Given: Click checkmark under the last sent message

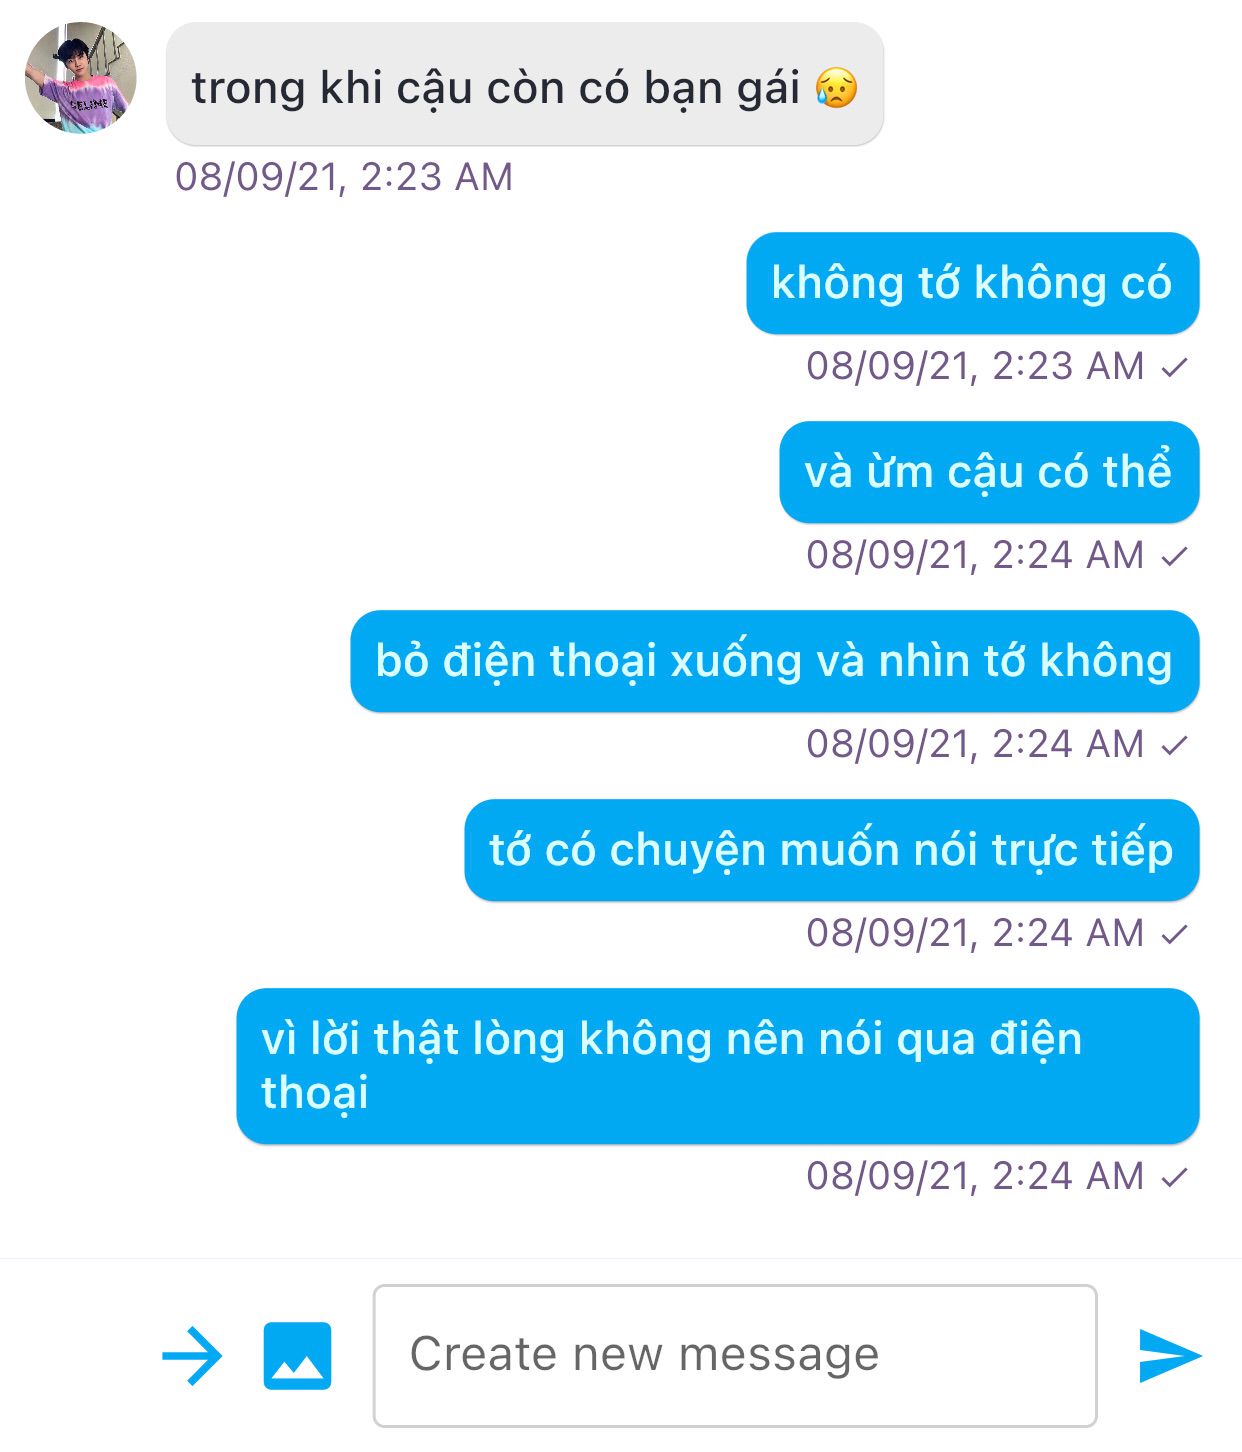Looking at the screenshot, I should point(1174,1178).
